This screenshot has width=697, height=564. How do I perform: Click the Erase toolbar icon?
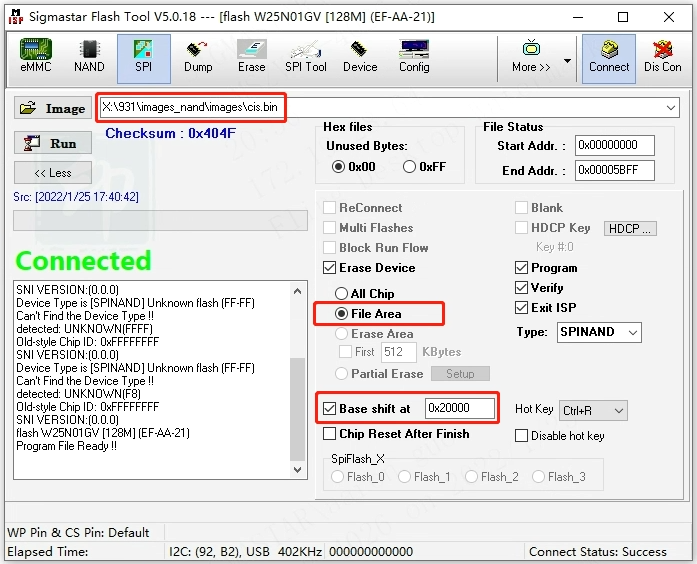[251, 56]
